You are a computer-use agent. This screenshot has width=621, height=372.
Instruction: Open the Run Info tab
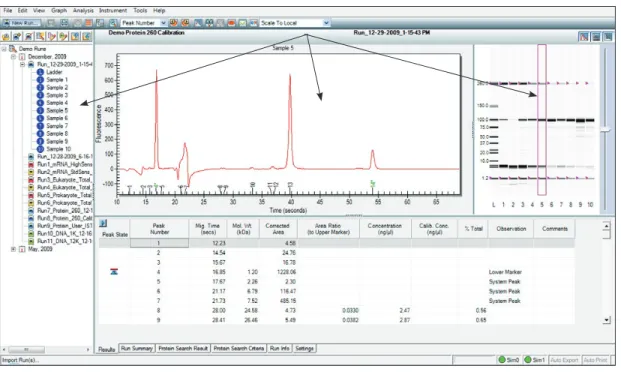coord(280,348)
